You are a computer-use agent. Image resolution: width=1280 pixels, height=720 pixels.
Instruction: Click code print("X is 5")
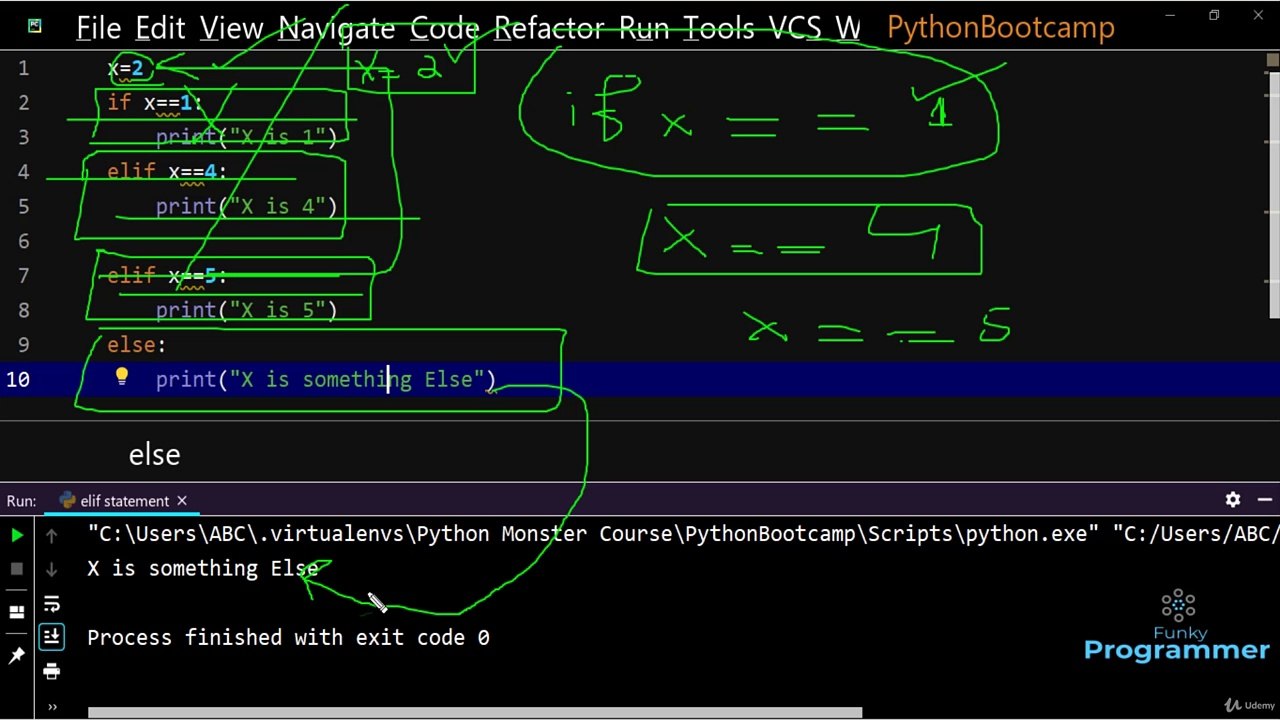pos(246,310)
